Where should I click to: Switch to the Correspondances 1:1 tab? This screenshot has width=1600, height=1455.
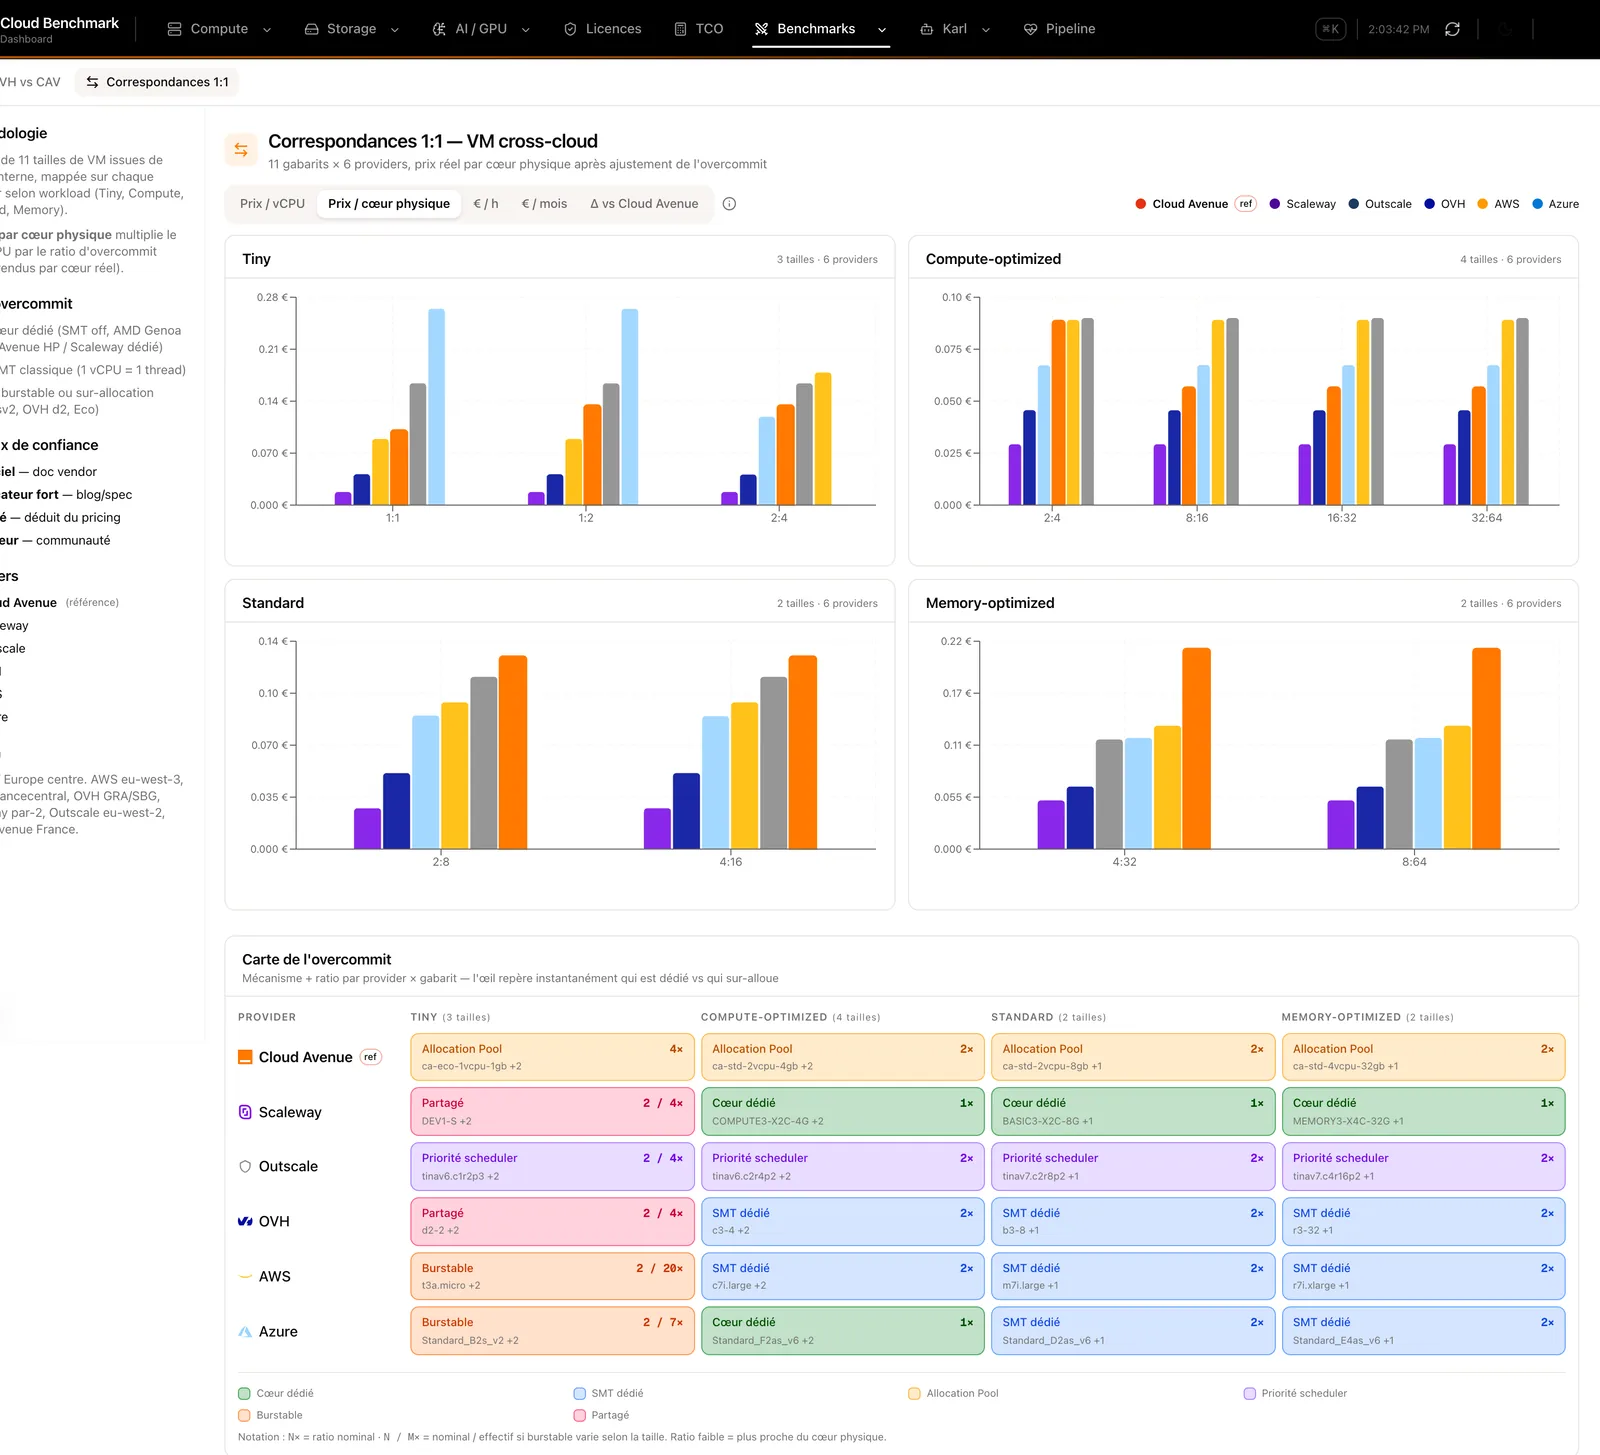tap(157, 82)
